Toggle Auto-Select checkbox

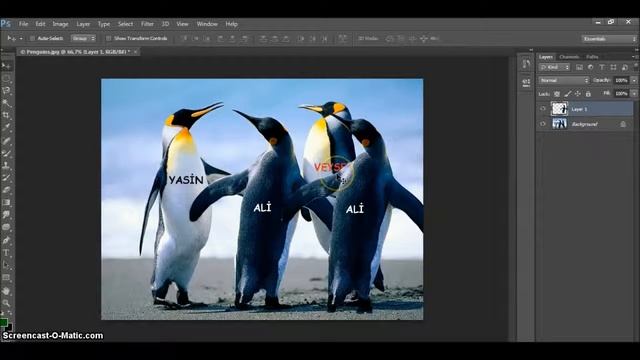[x=32, y=38]
